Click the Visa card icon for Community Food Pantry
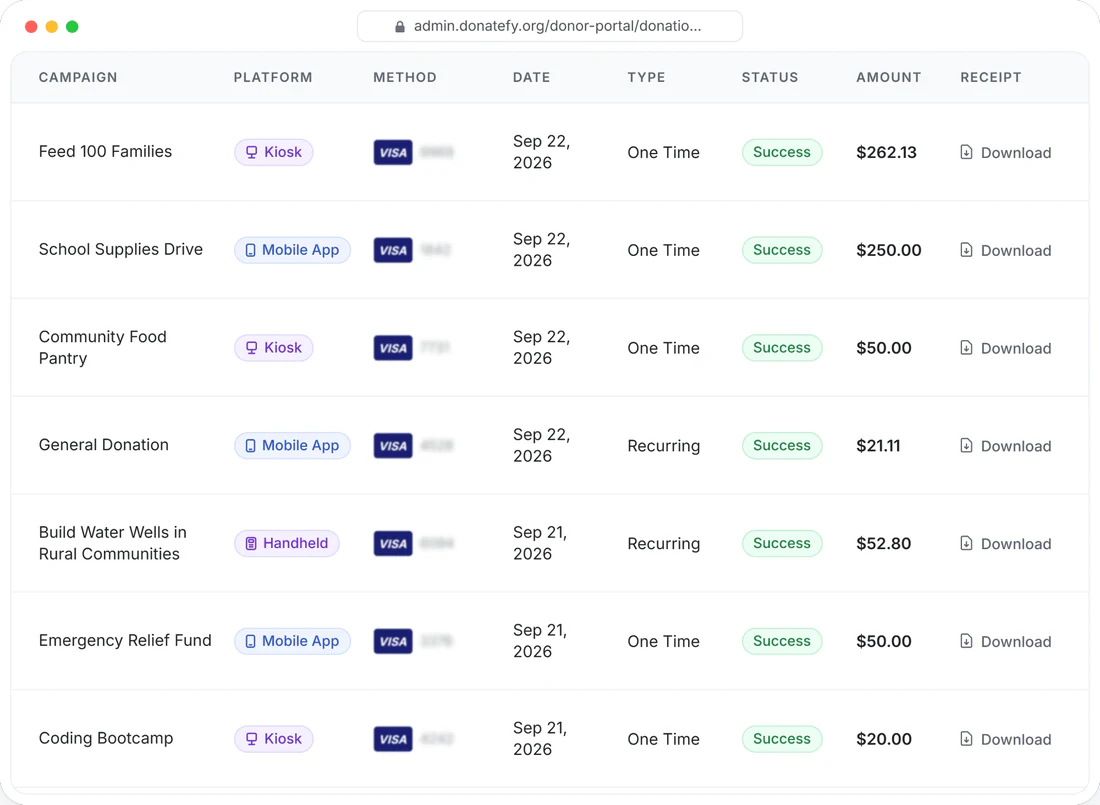Image resolution: width=1100 pixels, height=805 pixels. pos(393,347)
